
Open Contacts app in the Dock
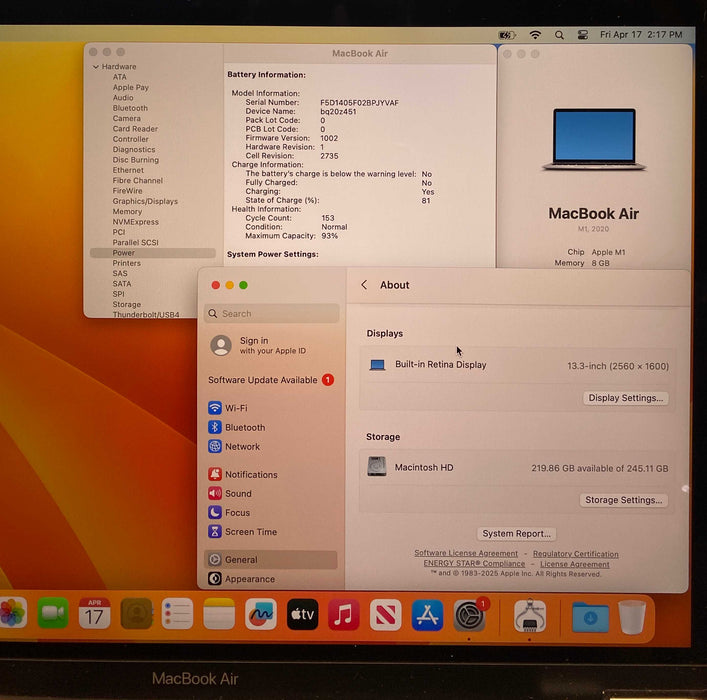137,613
